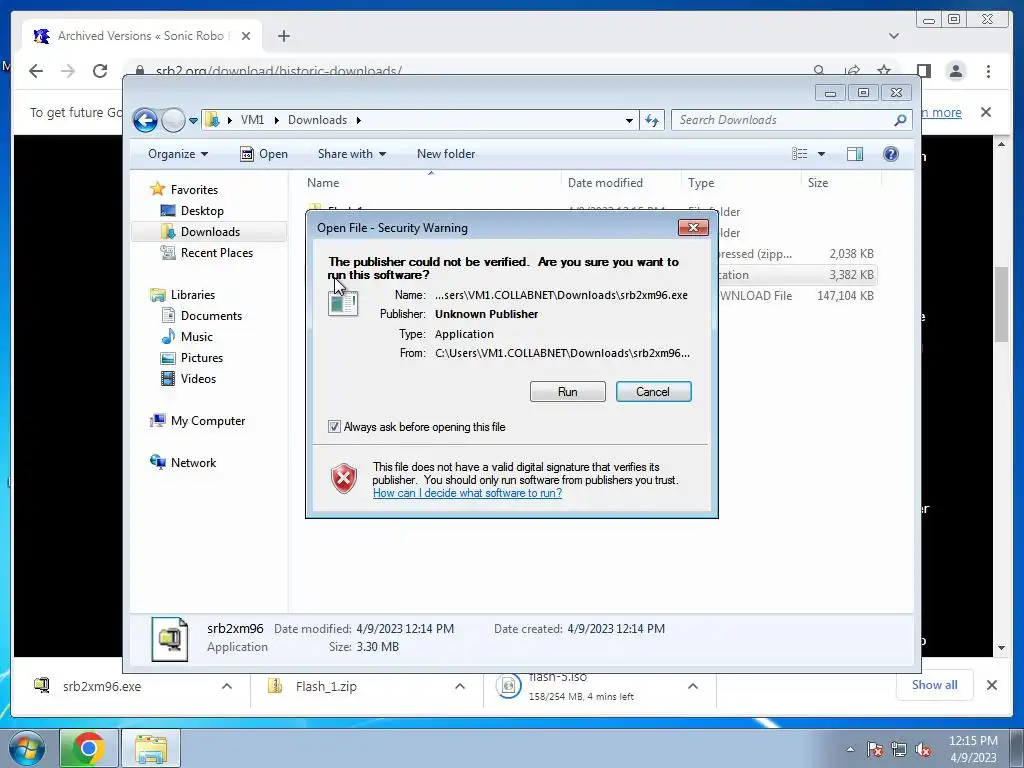This screenshot has height=768, width=1024.
Task: Click the 147,104 KB file size cell
Action: pyautogui.click(x=845, y=296)
